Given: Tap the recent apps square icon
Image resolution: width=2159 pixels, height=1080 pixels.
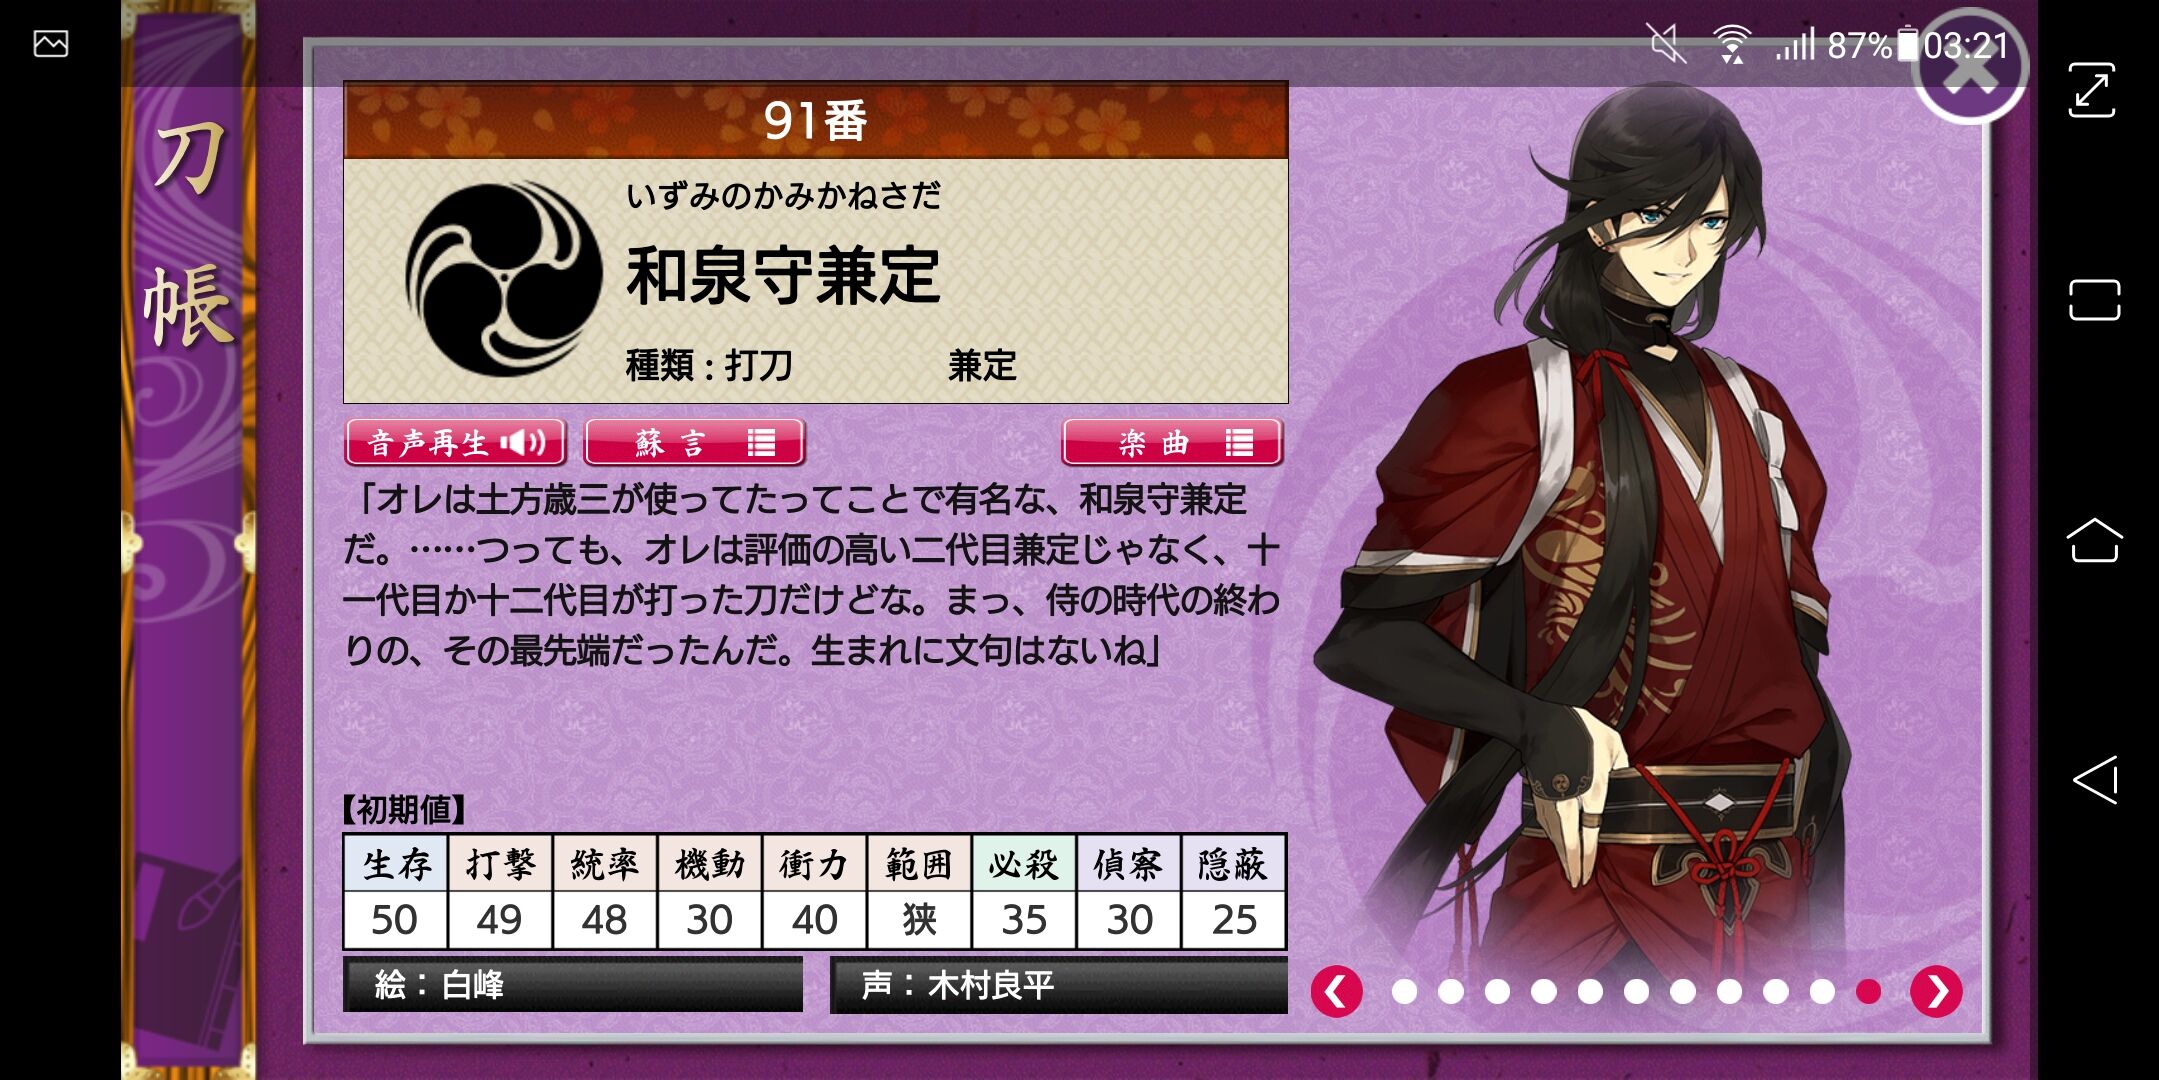Looking at the screenshot, I should pyautogui.click(x=2094, y=300).
